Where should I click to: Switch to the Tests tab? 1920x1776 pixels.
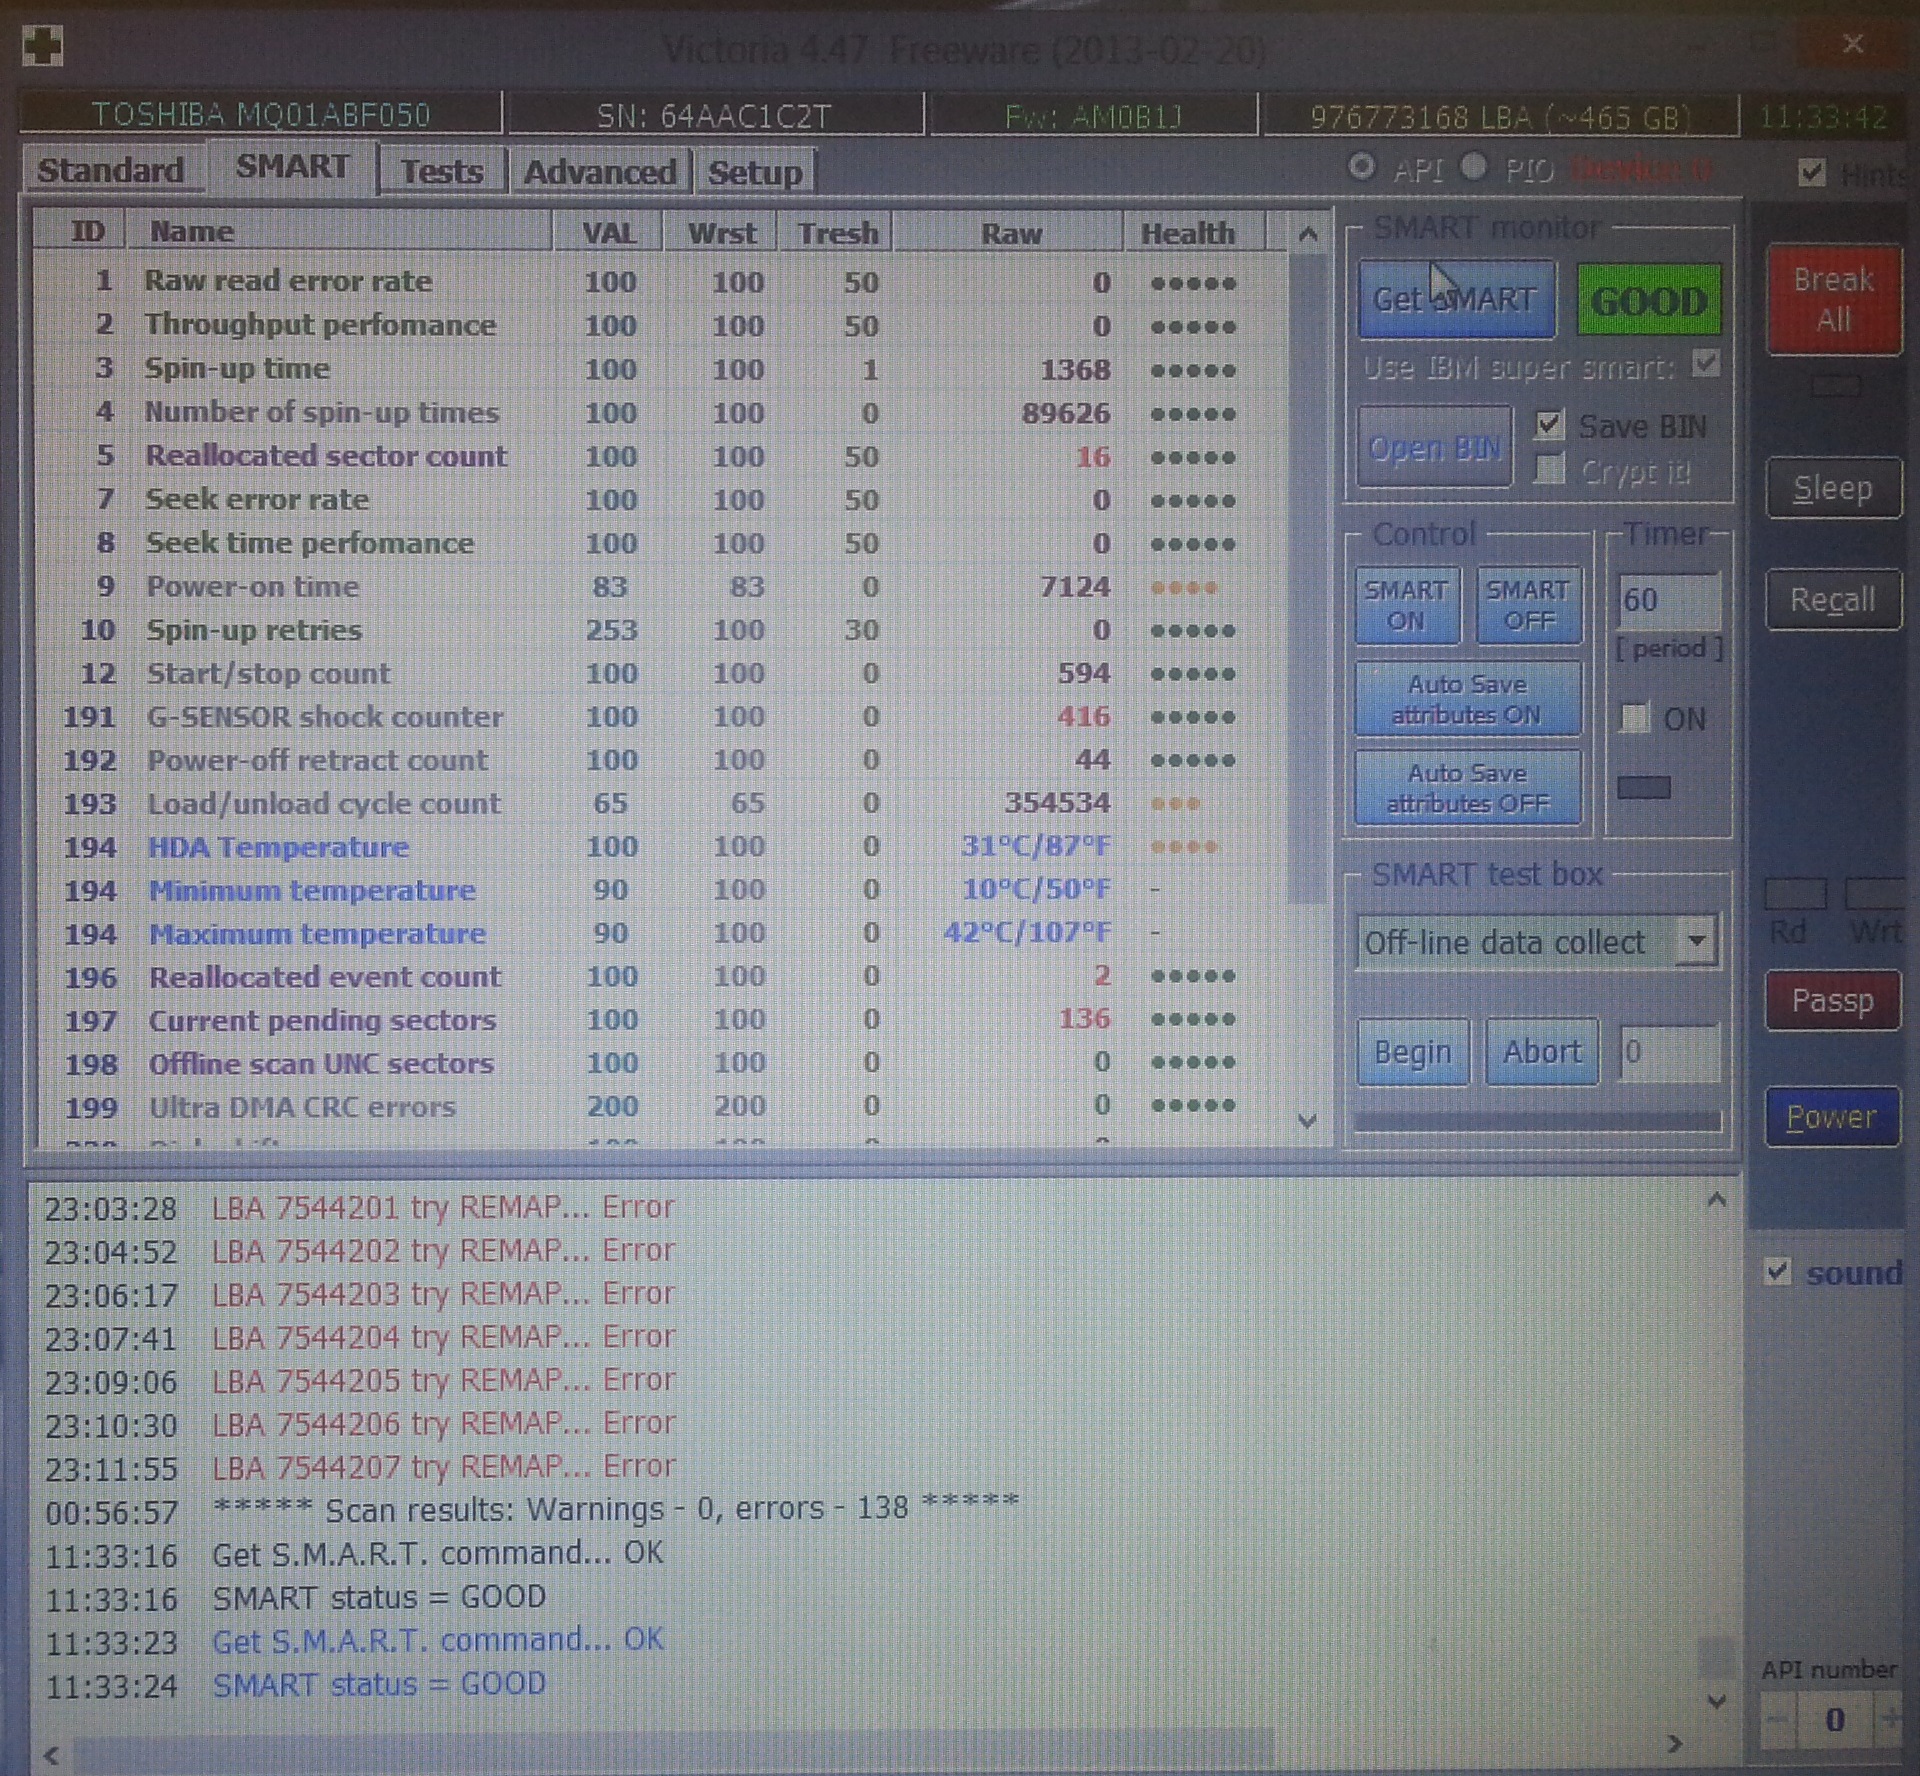pyautogui.click(x=441, y=171)
